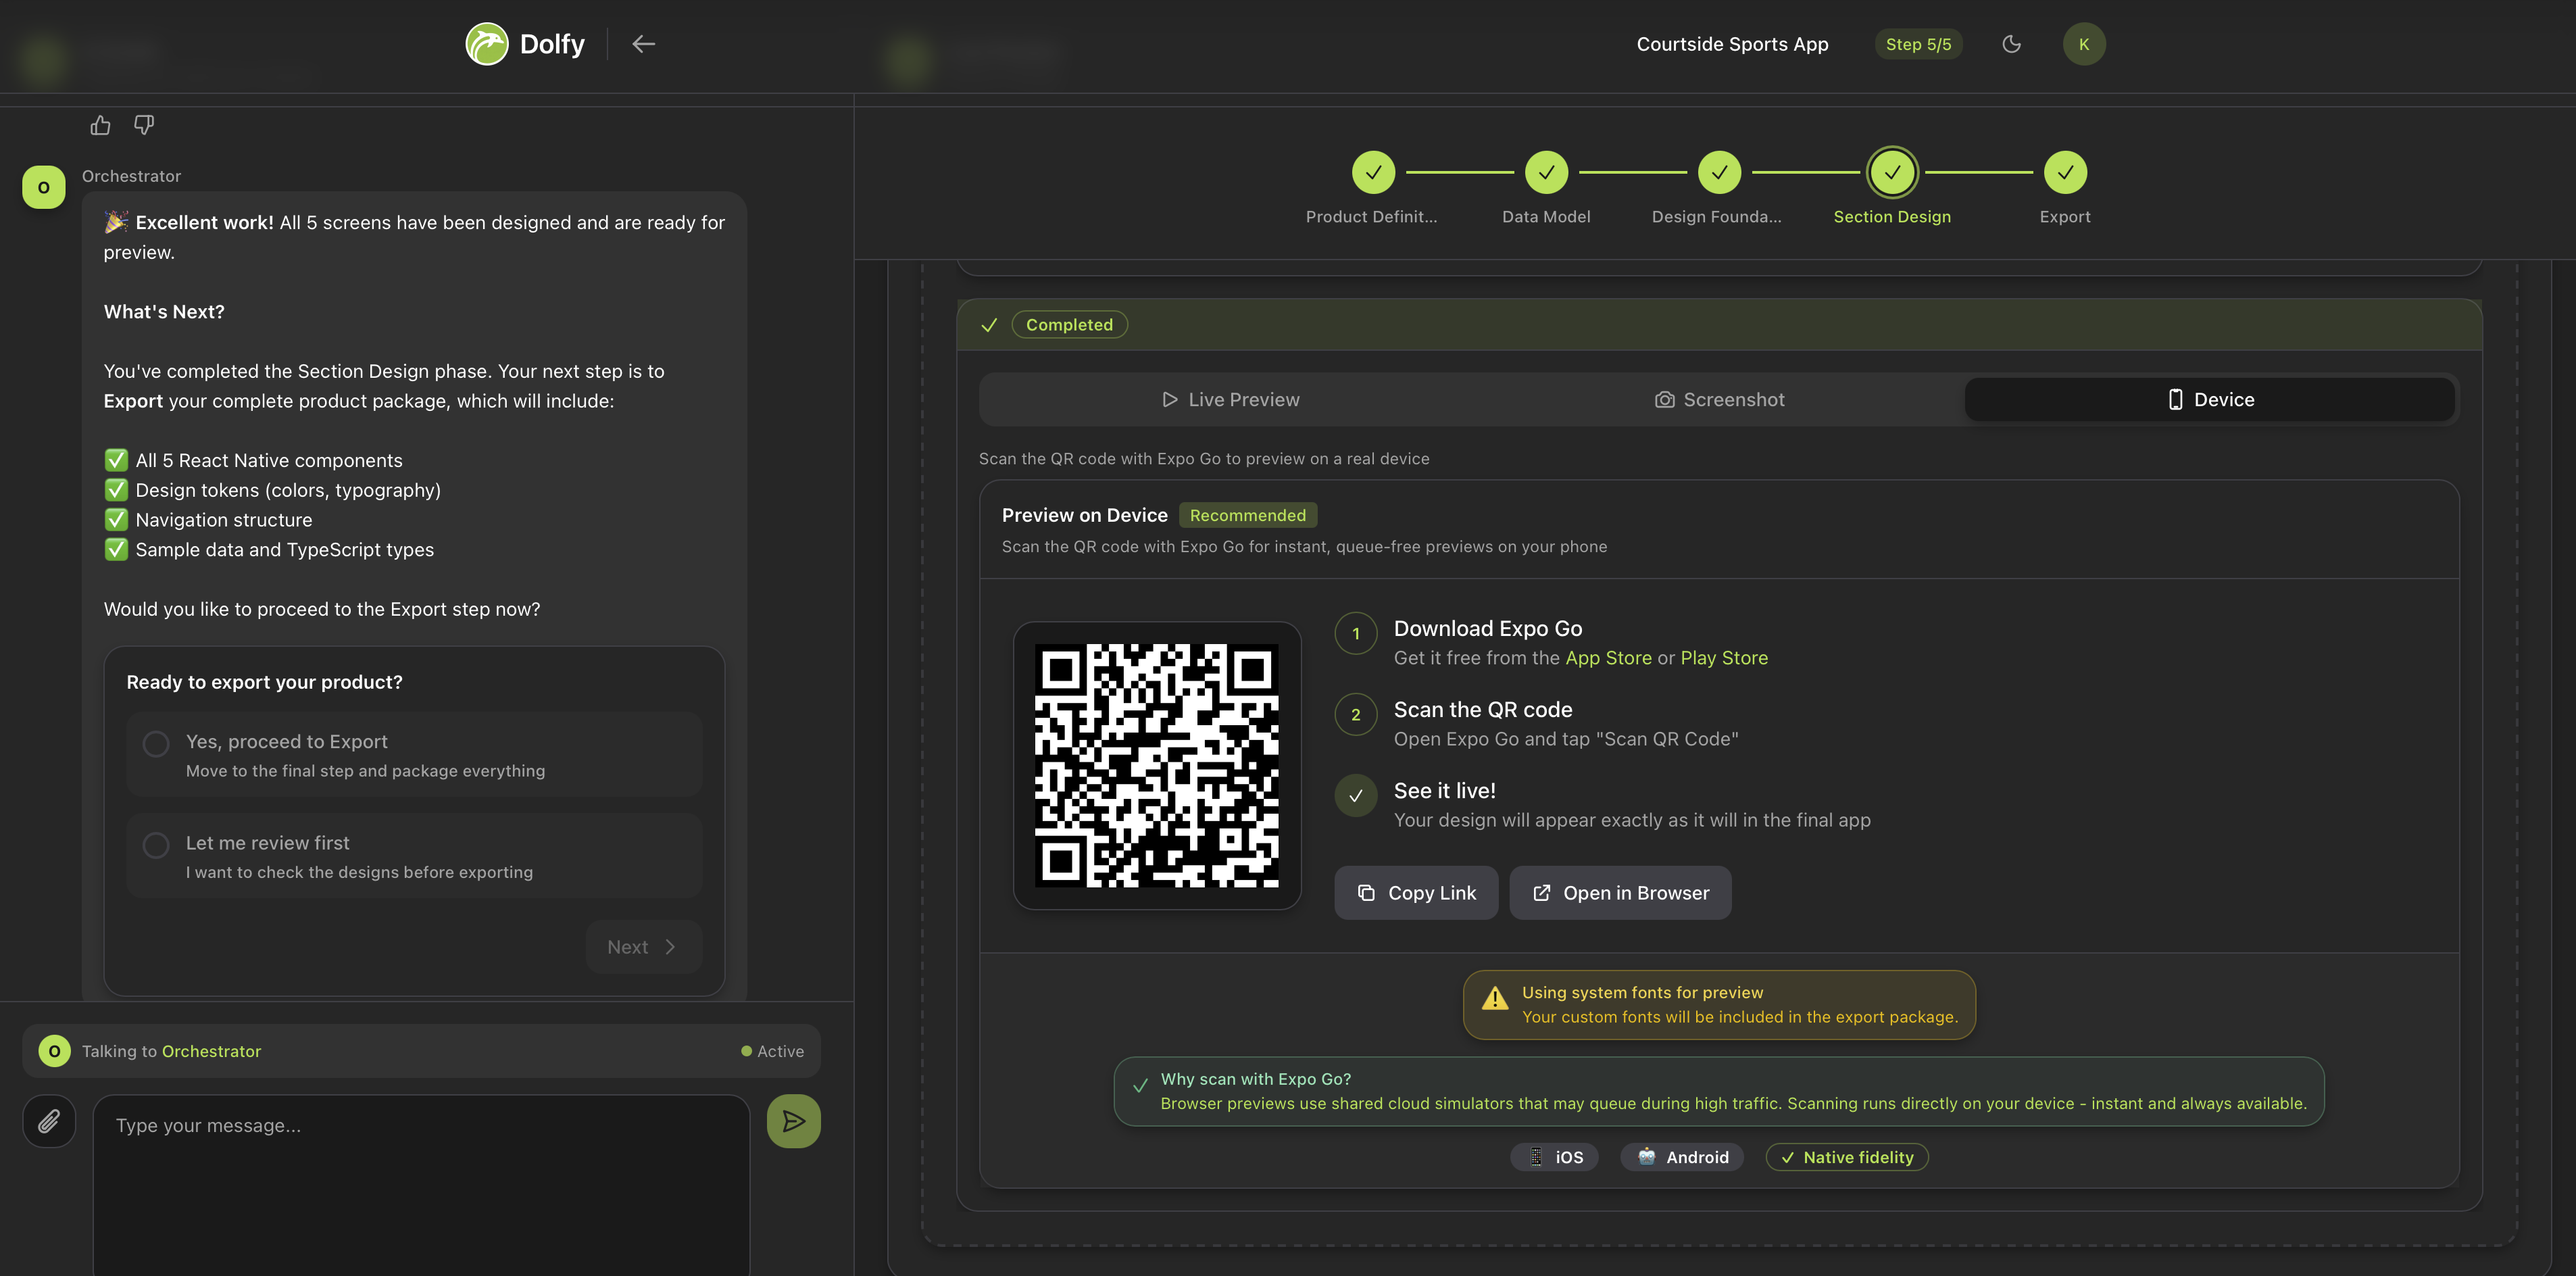Send the message with the arrow icon
This screenshot has width=2576, height=1276.
coord(793,1120)
